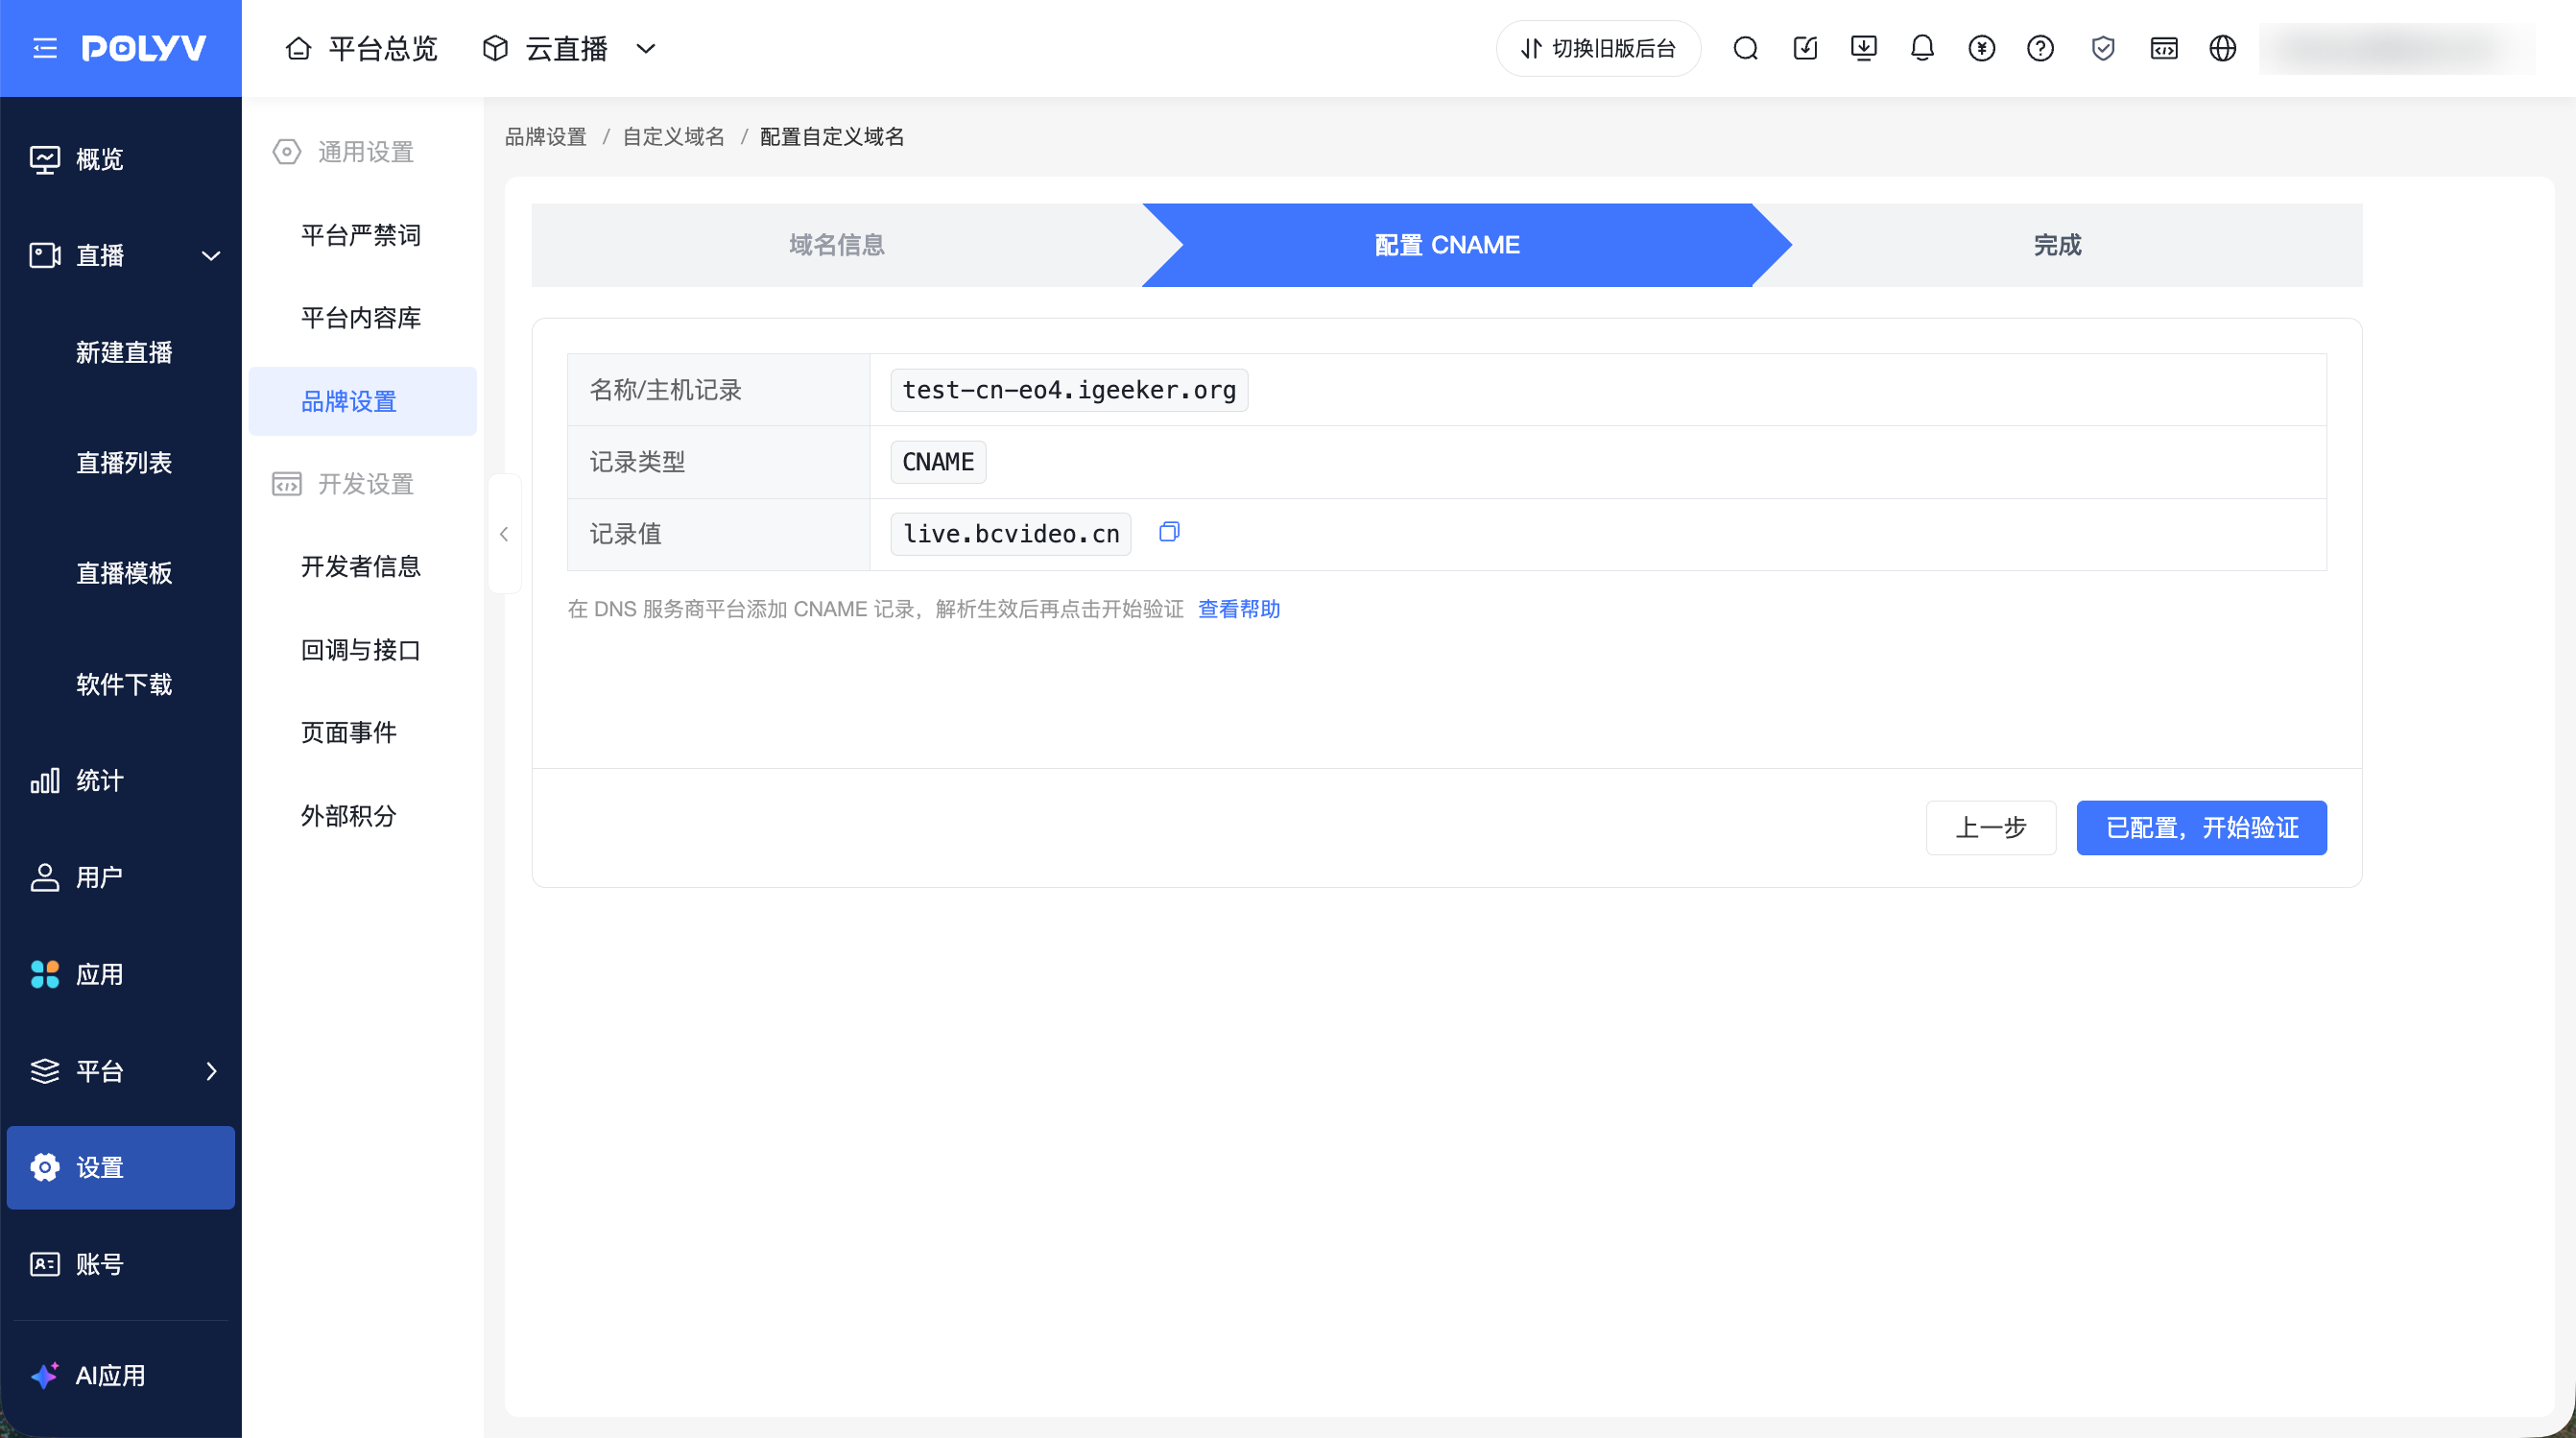Open 平台内容库 settings
This screenshot has height=1438, width=2576.
(362, 318)
